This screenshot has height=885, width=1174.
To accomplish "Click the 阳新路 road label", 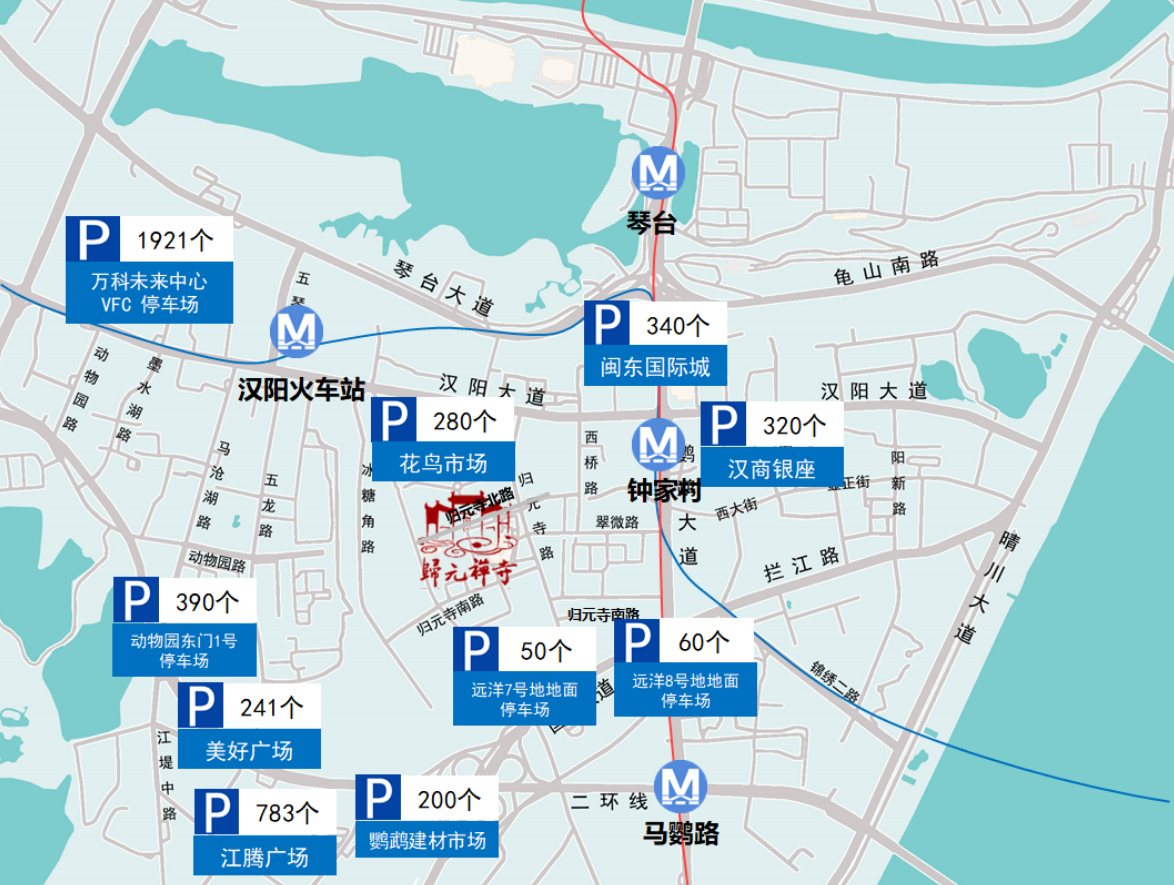I will point(898,483).
